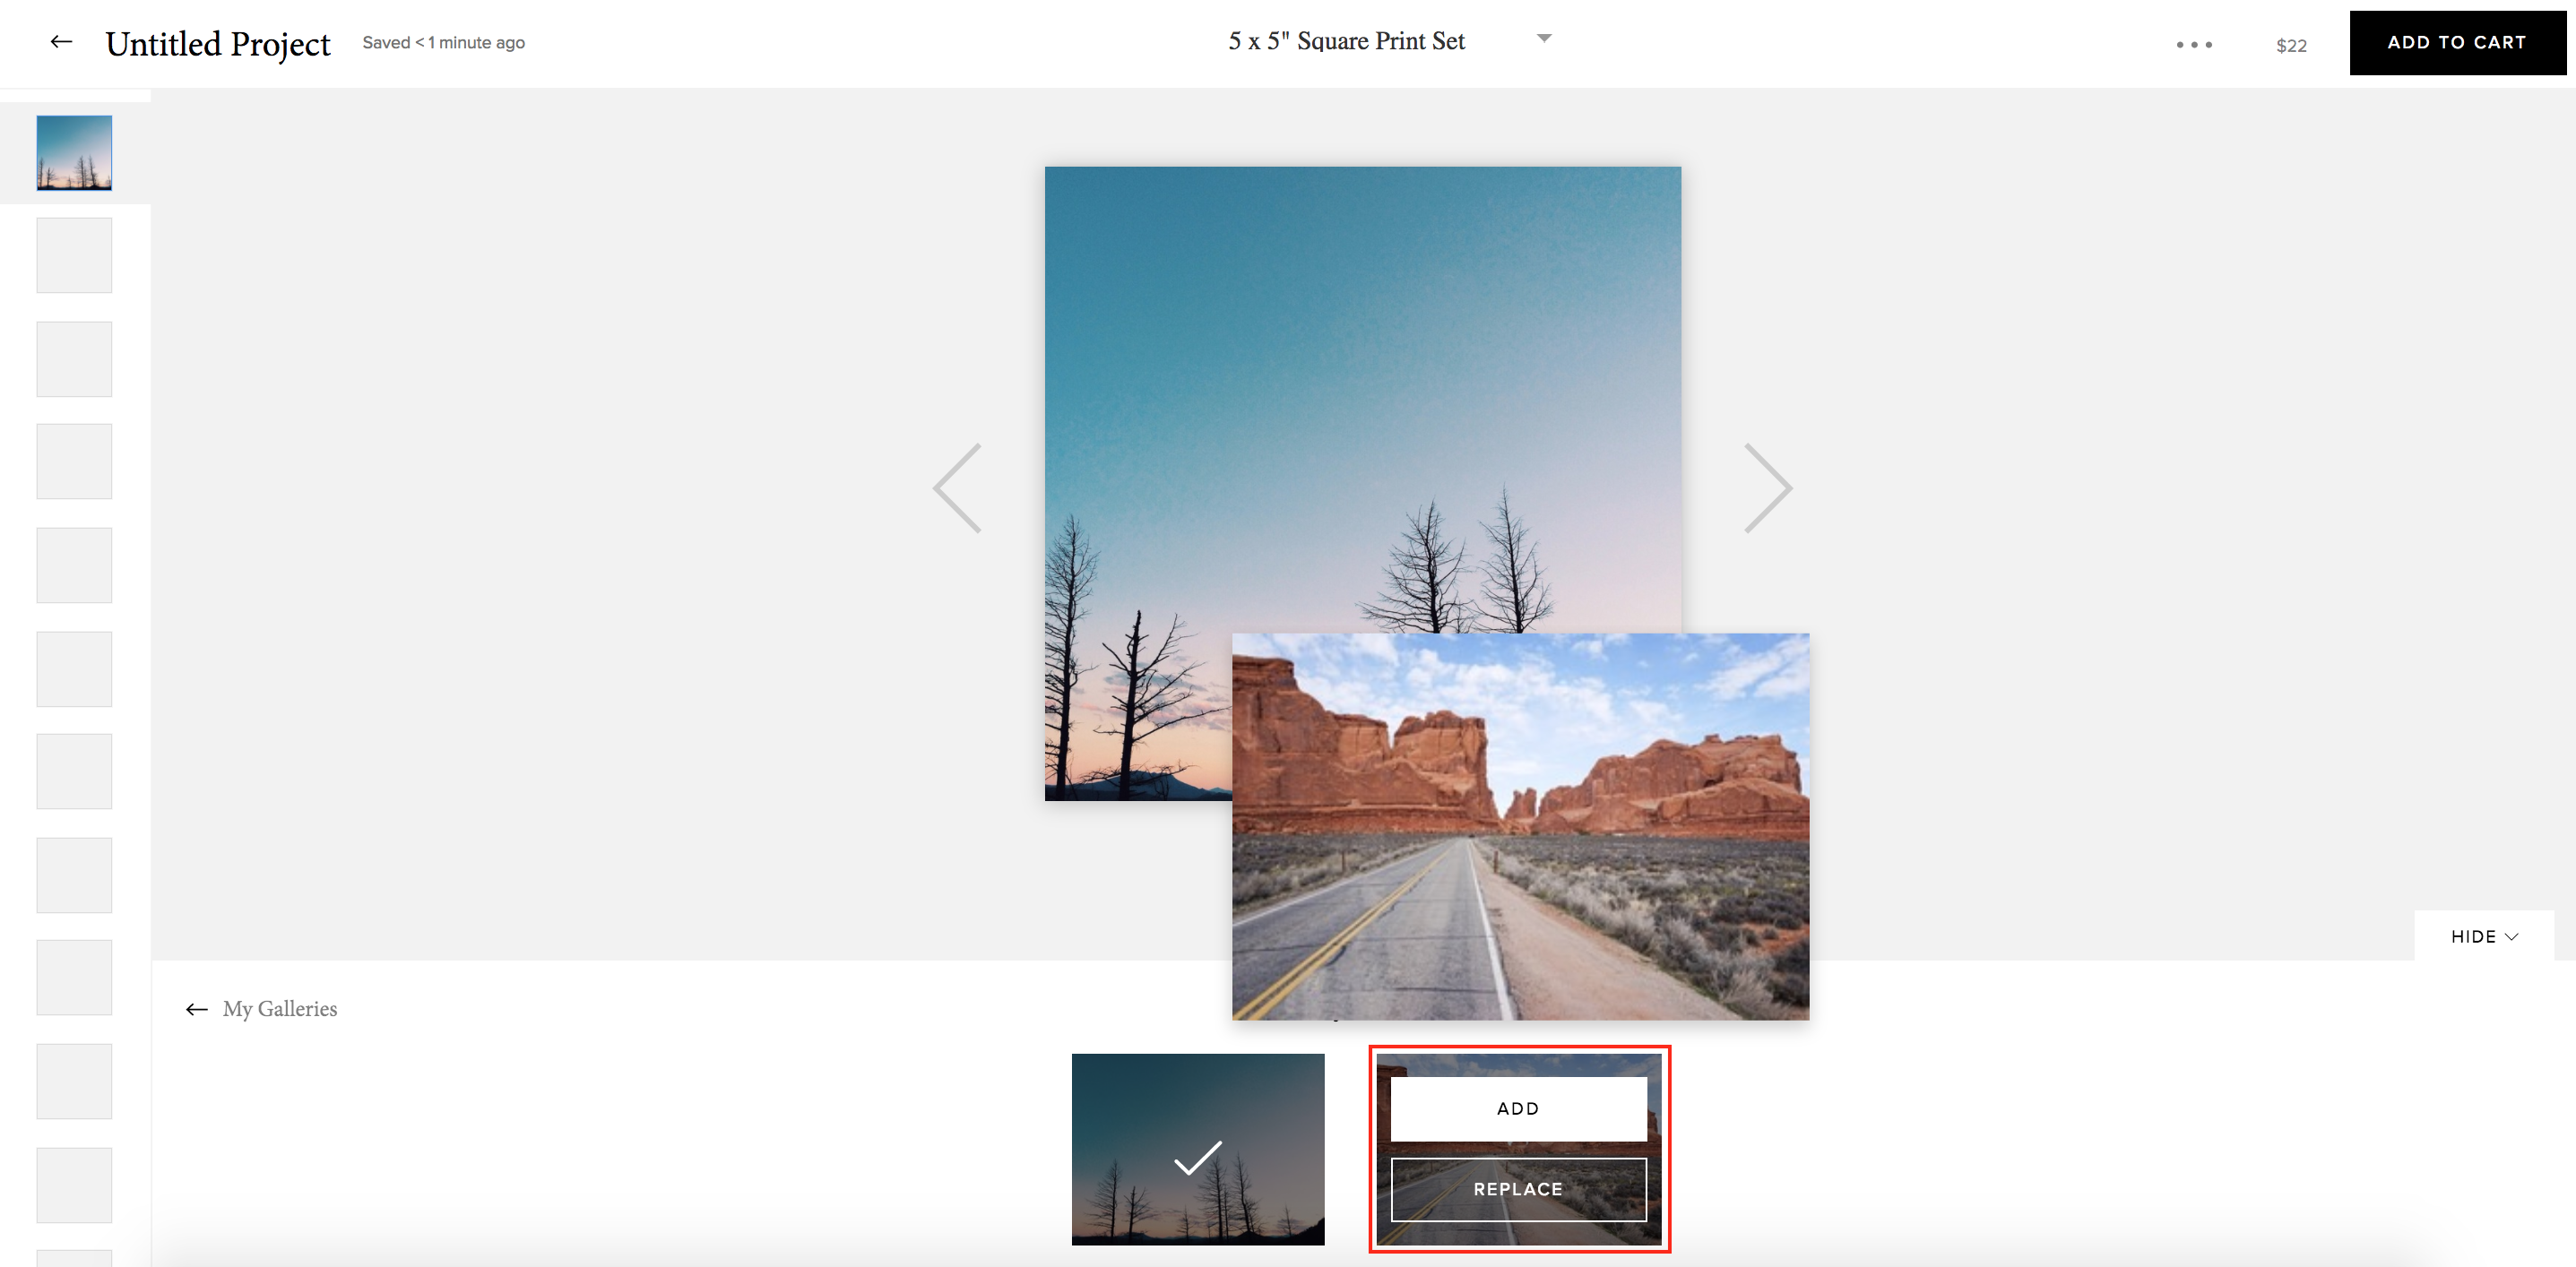This screenshot has height=1267, width=2576.
Task: Click the Saved < 1 minute ago status
Action: pos(443,43)
